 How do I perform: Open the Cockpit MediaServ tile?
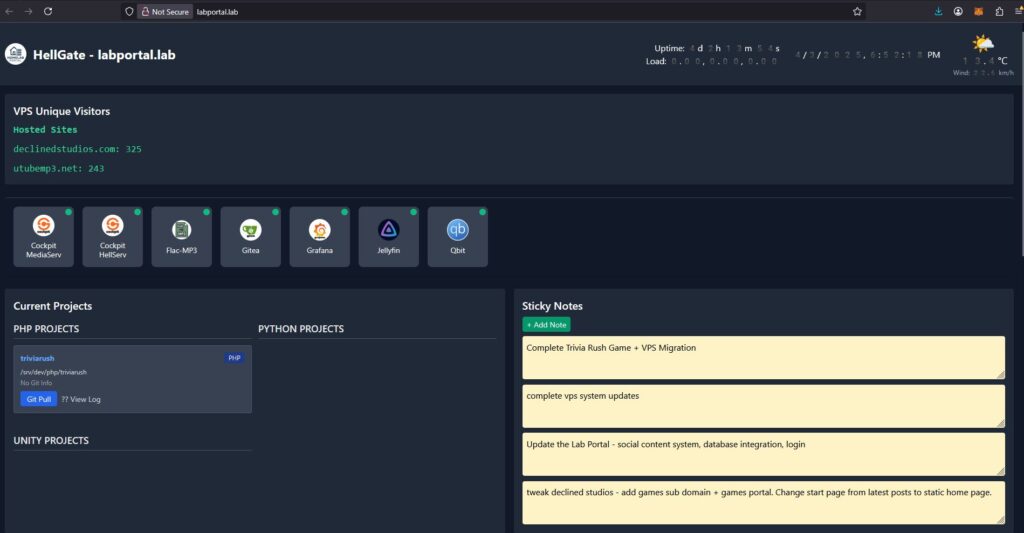coord(43,236)
